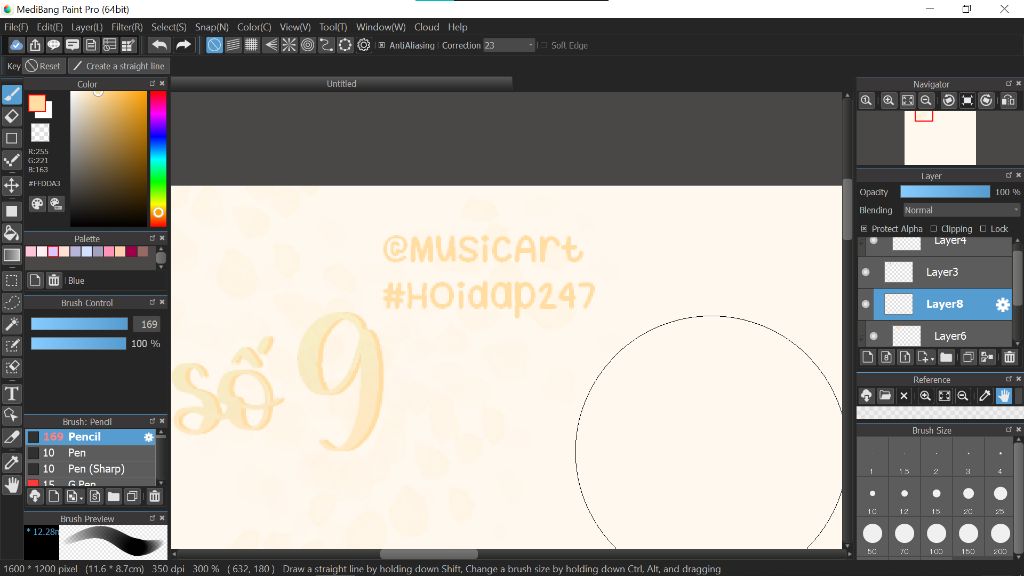The image size is (1024, 576).
Task: Adjust the layer Opacity slider
Action: click(945, 192)
